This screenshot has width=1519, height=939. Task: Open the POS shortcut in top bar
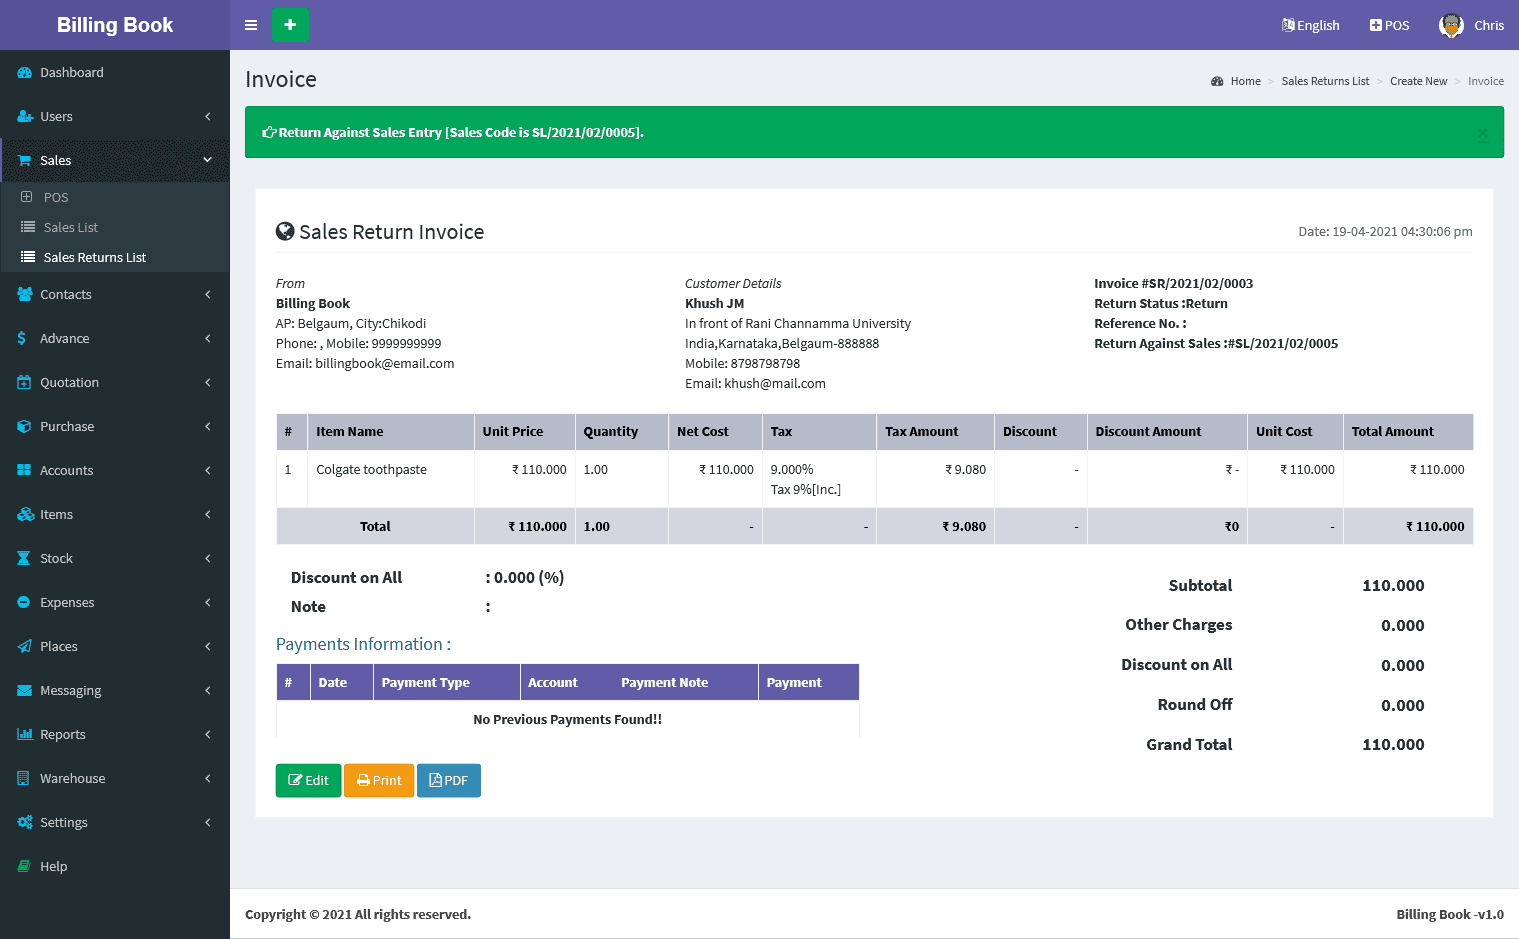(x=1389, y=25)
